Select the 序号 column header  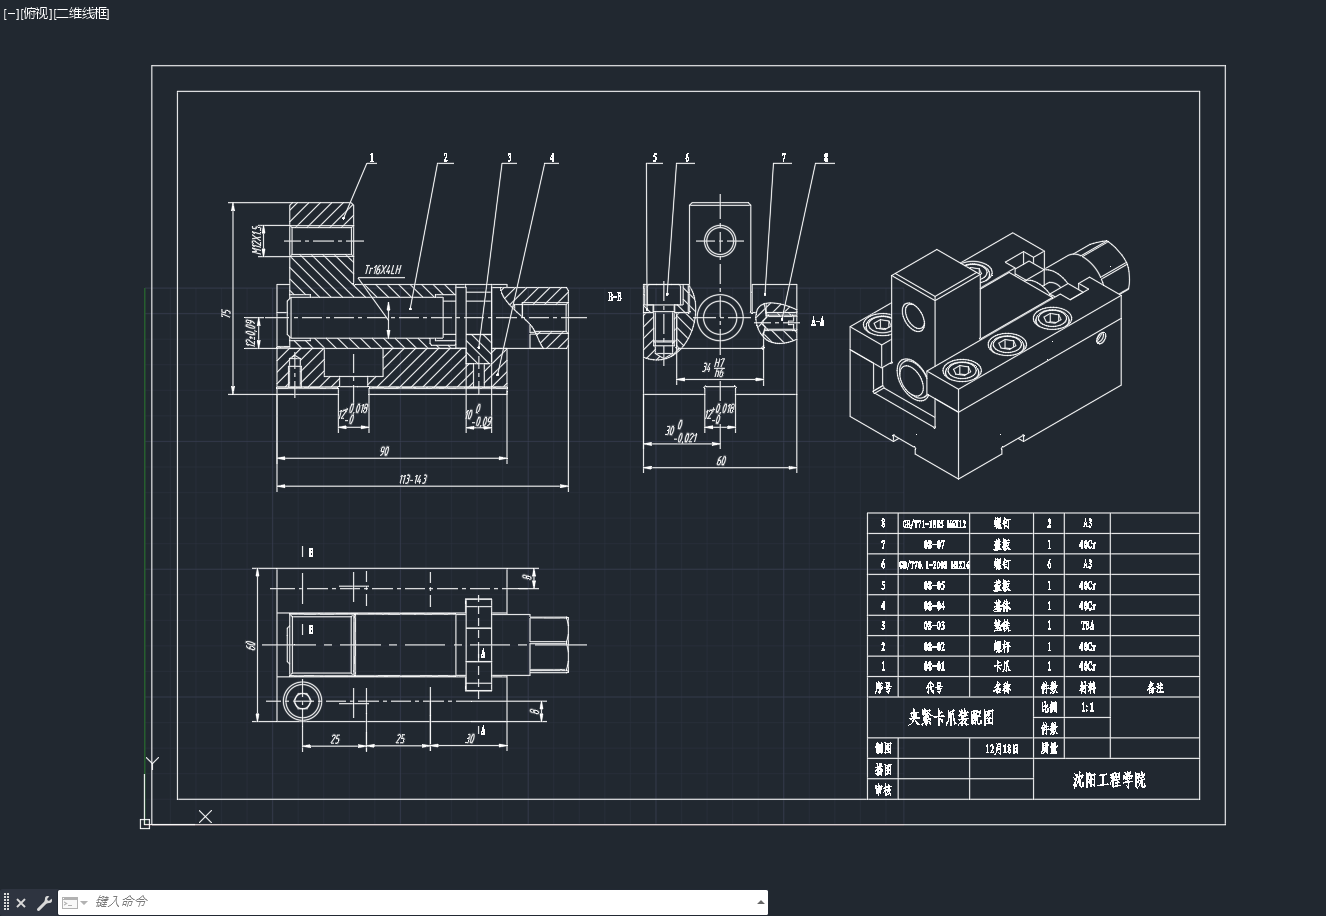[x=883, y=687]
